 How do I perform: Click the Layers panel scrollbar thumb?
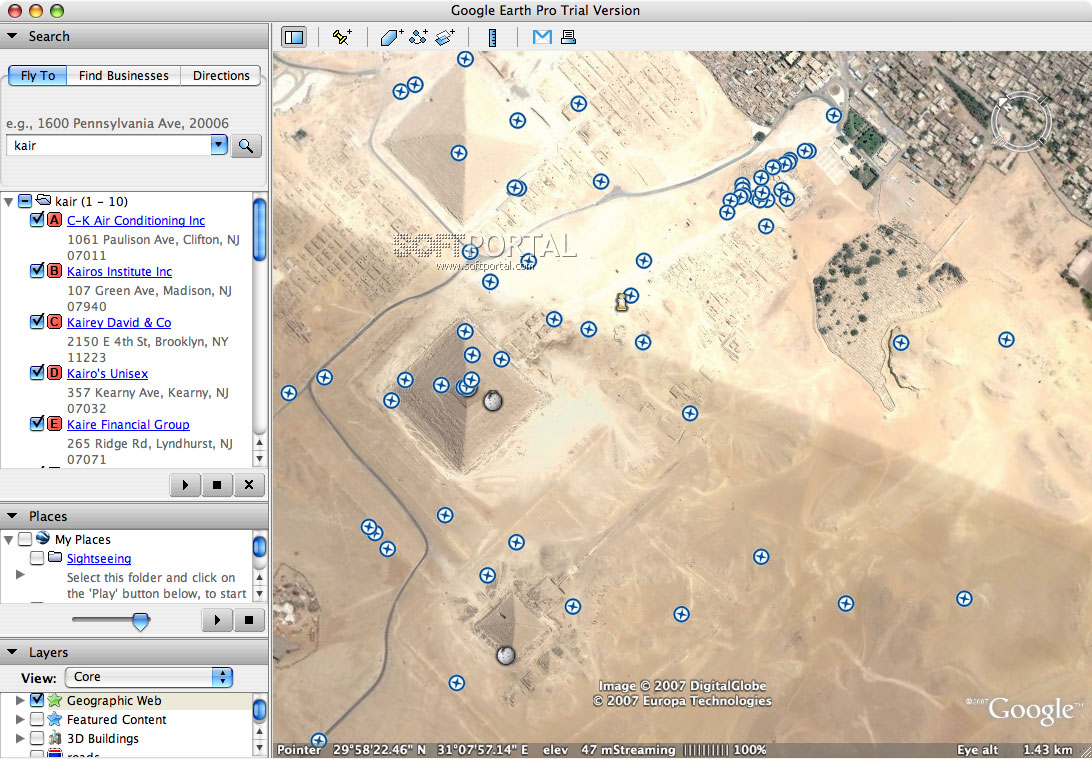259,710
